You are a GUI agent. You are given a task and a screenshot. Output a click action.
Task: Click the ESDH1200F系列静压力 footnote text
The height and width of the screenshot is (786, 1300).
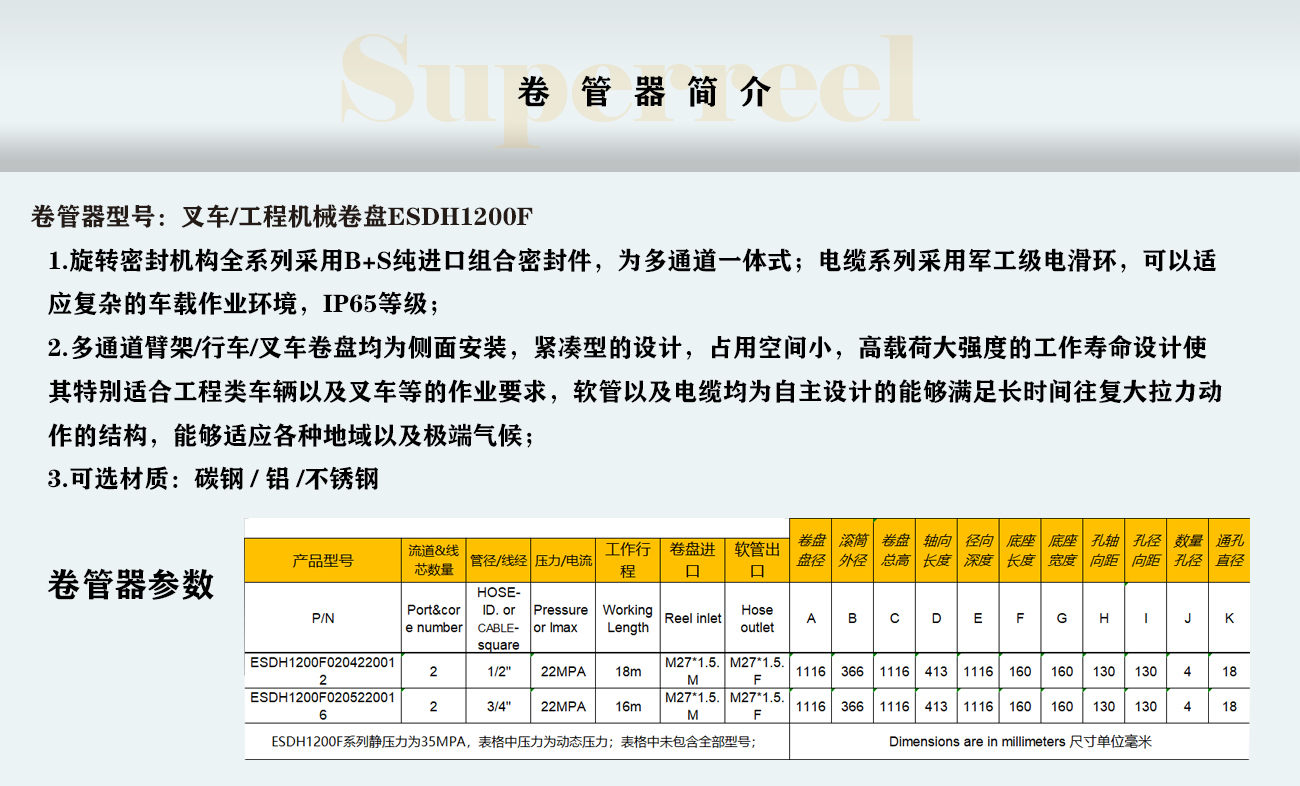coord(514,742)
